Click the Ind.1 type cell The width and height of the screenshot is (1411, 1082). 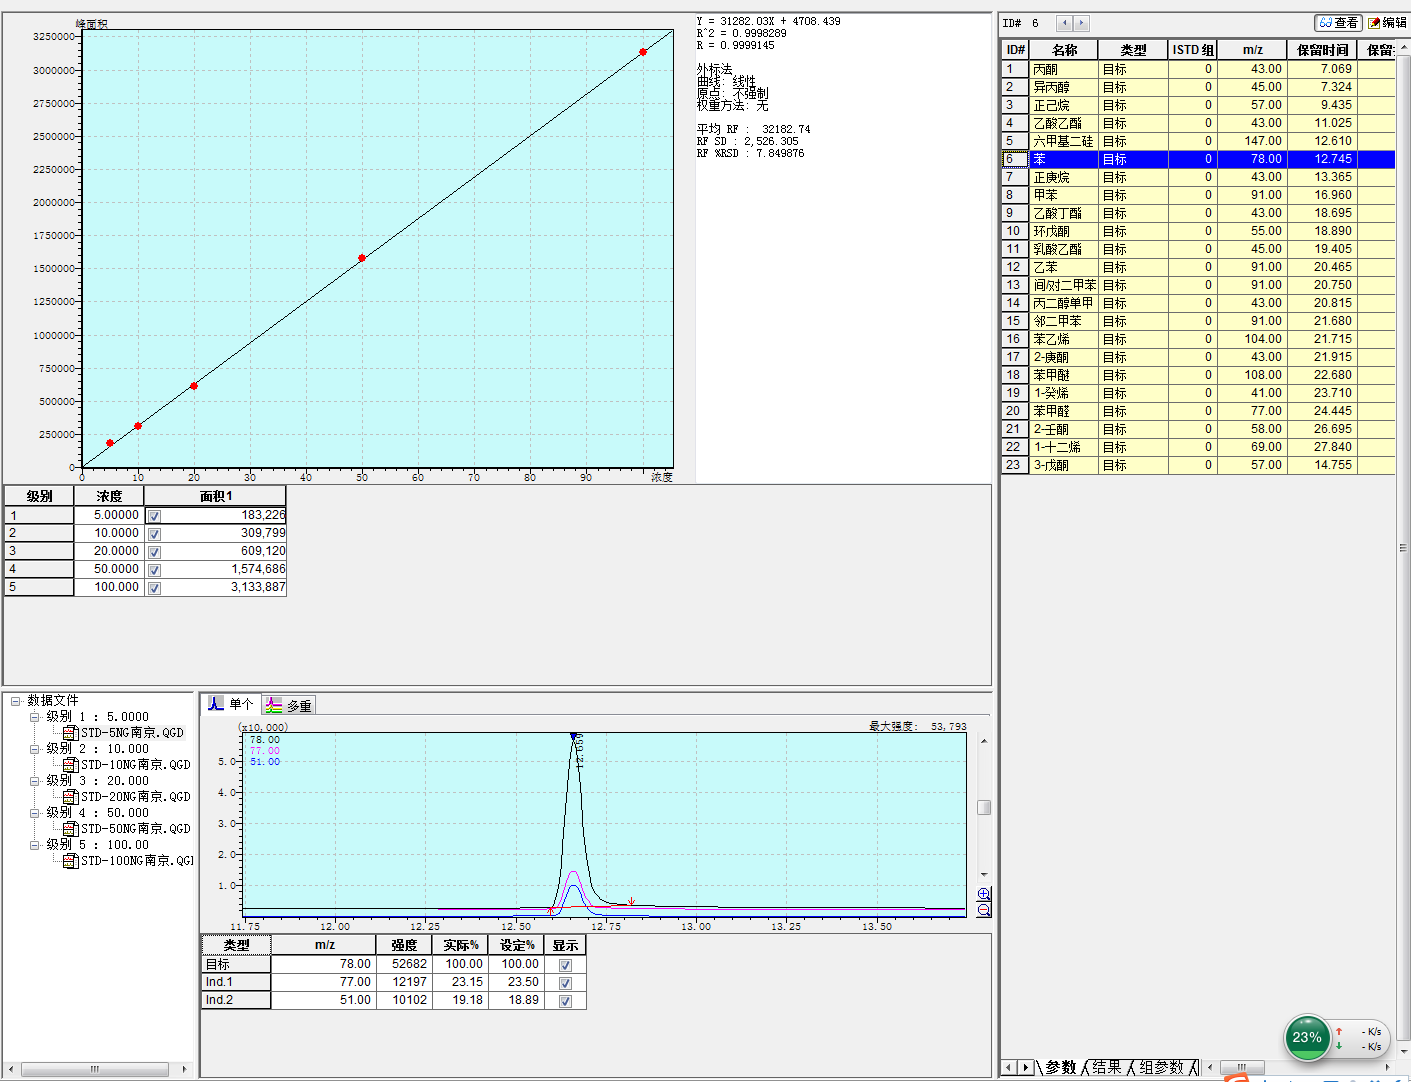coord(236,982)
